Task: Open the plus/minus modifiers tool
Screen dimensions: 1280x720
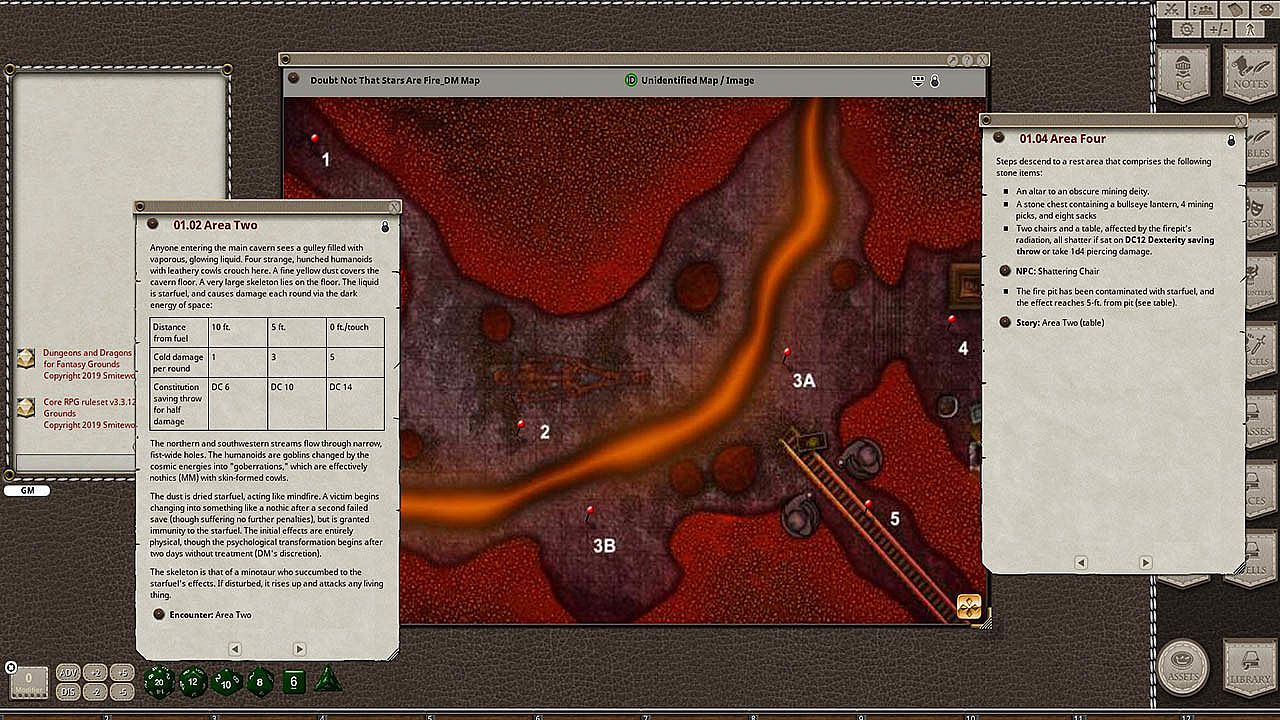Action: coord(1220,29)
